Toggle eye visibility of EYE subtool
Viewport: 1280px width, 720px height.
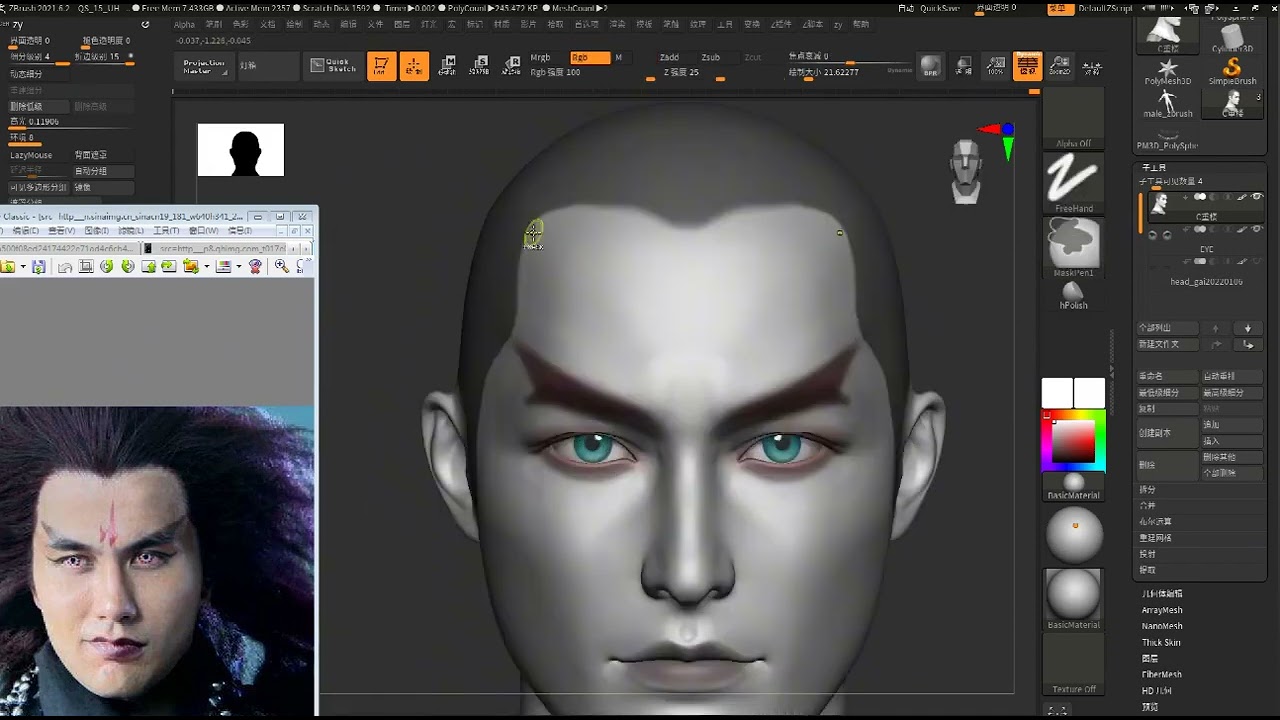(1257, 230)
